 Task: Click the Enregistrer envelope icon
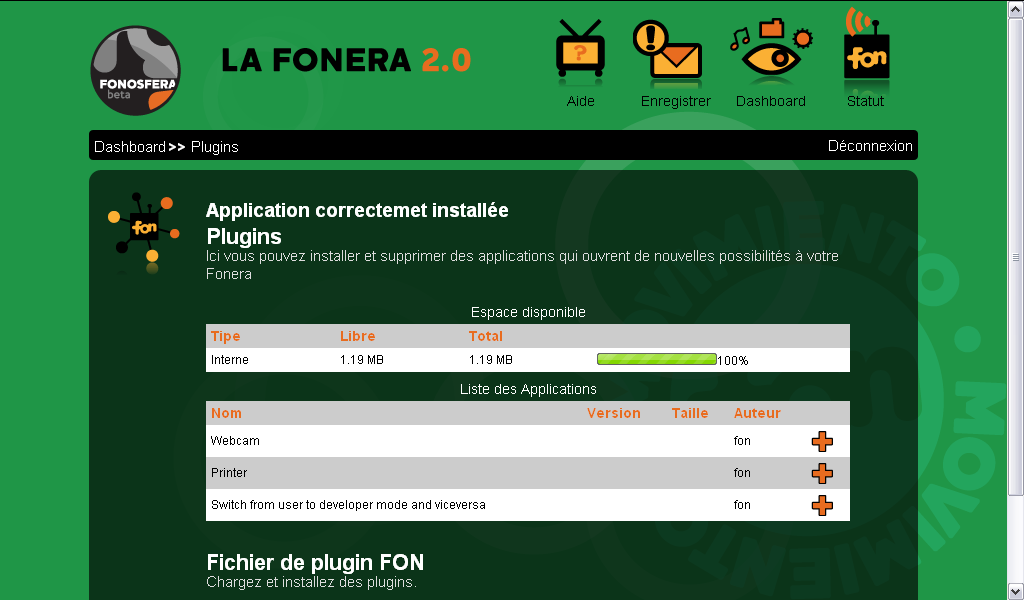point(667,51)
